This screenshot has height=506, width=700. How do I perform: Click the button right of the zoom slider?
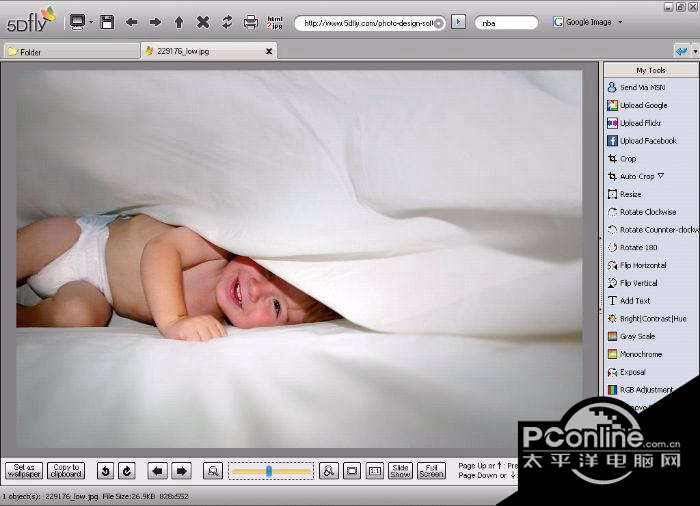click(x=329, y=471)
